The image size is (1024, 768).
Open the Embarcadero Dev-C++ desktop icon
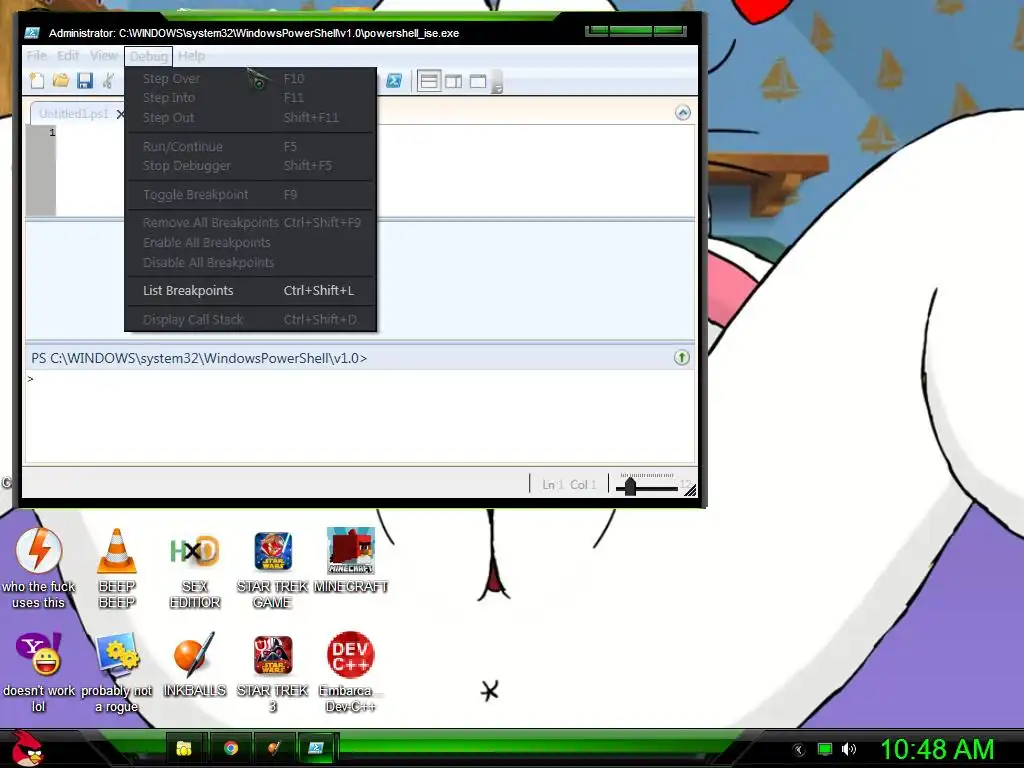pos(351,672)
